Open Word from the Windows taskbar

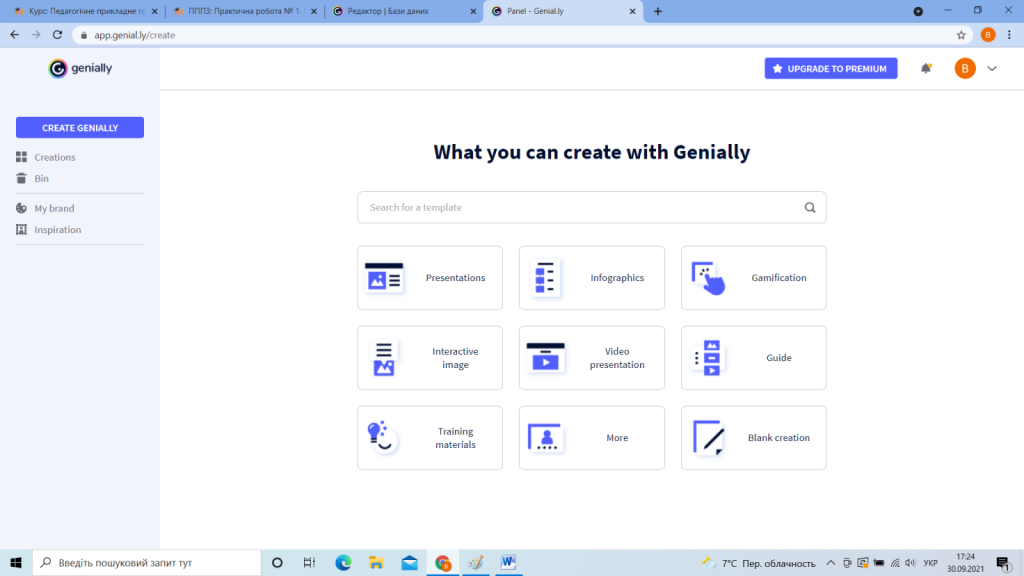(x=508, y=562)
